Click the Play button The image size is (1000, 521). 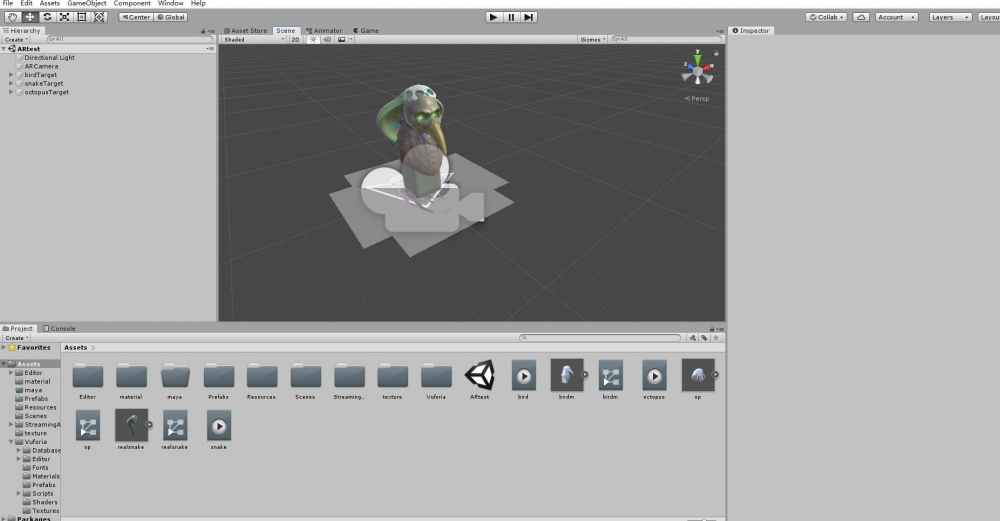tap(493, 17)
